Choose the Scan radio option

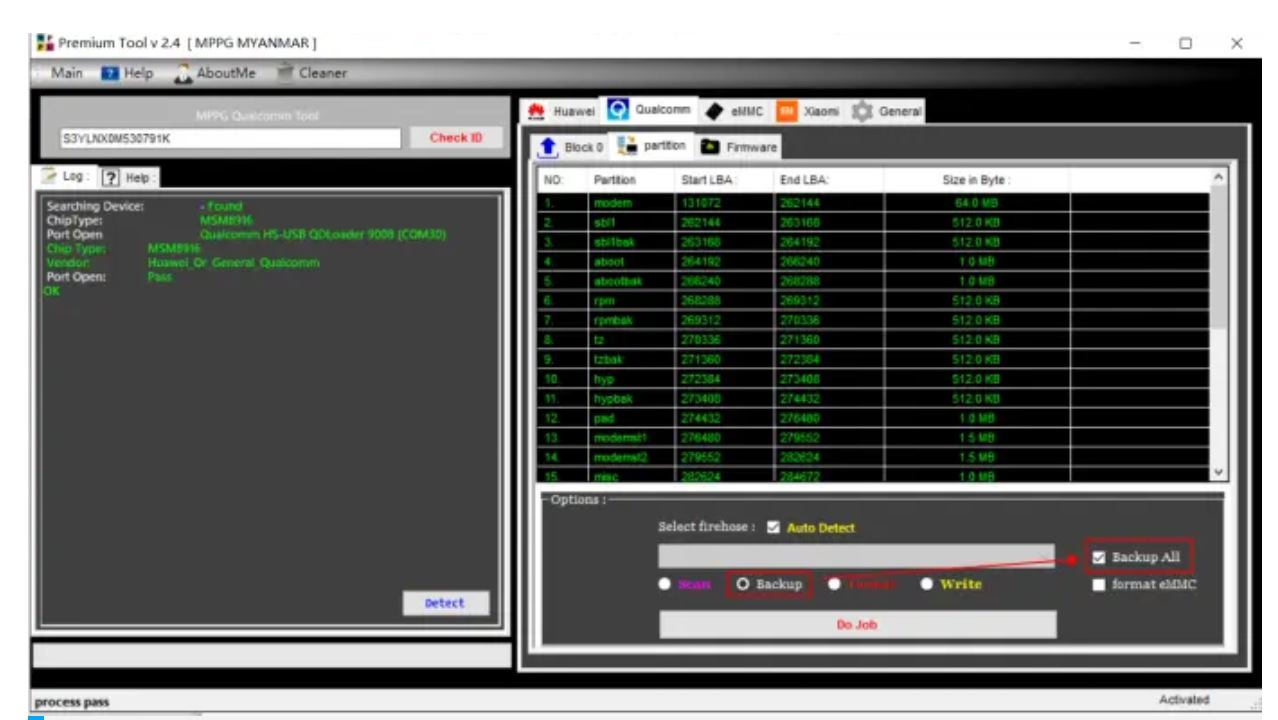pos(664,584)
